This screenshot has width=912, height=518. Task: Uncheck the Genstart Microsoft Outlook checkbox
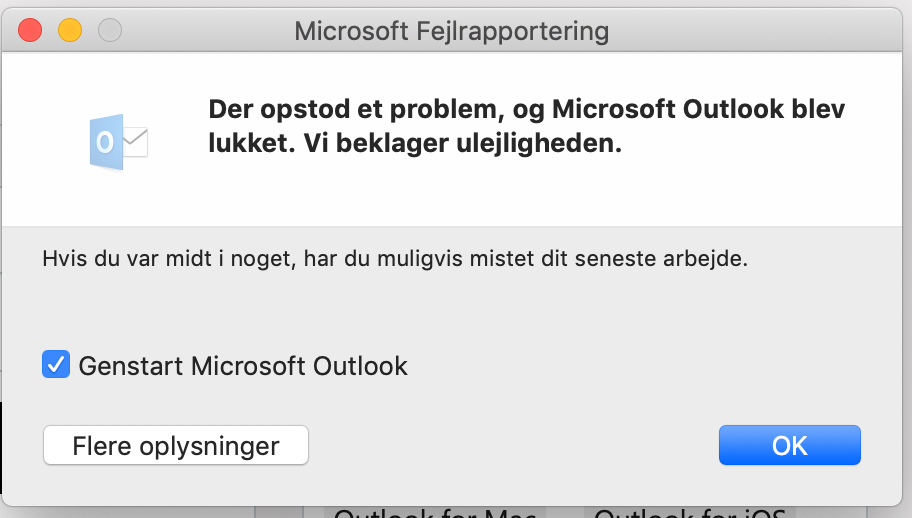coord(56,365)
